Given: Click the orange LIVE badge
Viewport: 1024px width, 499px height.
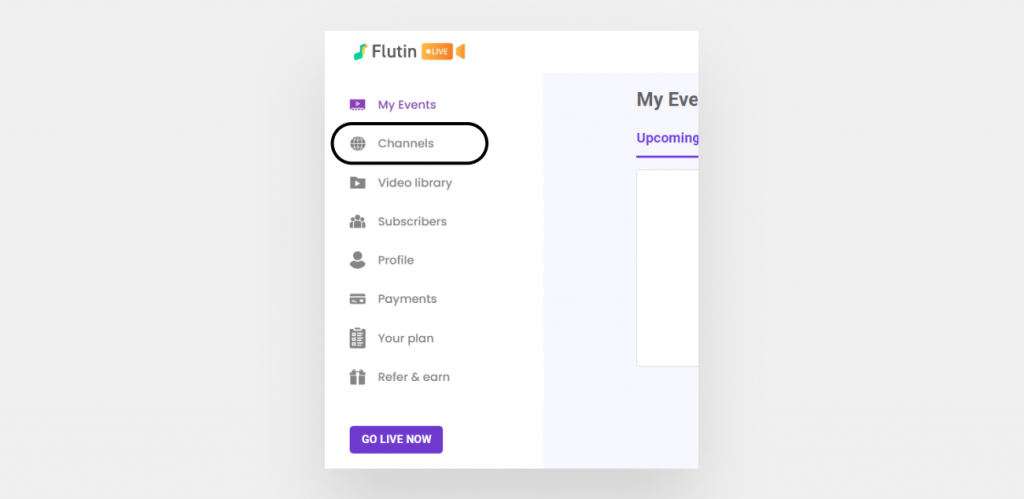Looking at the screenshot, I should point(437,52).
